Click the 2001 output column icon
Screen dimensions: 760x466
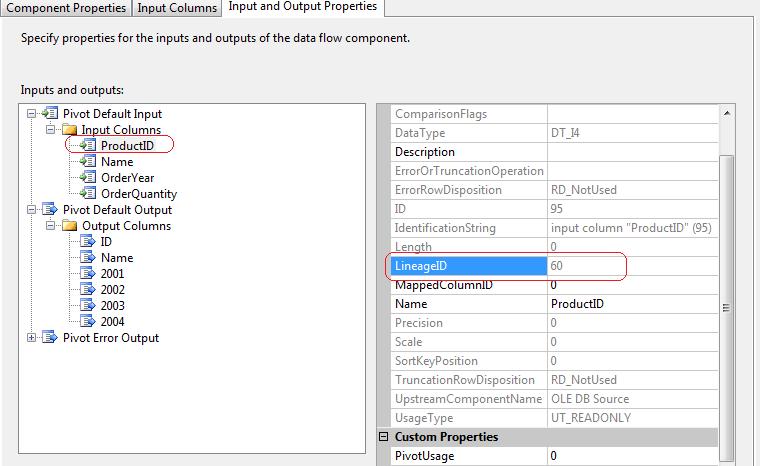tap(87, 274)
